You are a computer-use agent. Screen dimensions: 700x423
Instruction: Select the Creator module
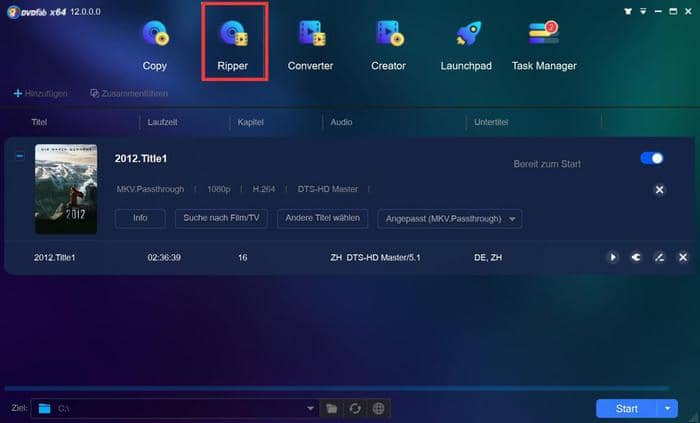click(x=388, y=45)
